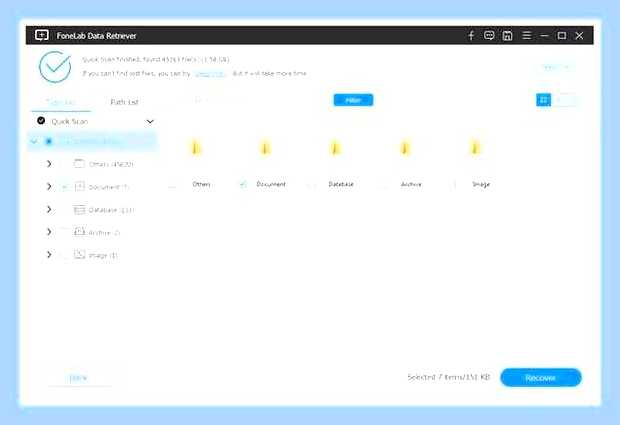This screenshot has height=425, width=620.
Task: Click the FoneLab Data Retriever title text
Action: 96,36
